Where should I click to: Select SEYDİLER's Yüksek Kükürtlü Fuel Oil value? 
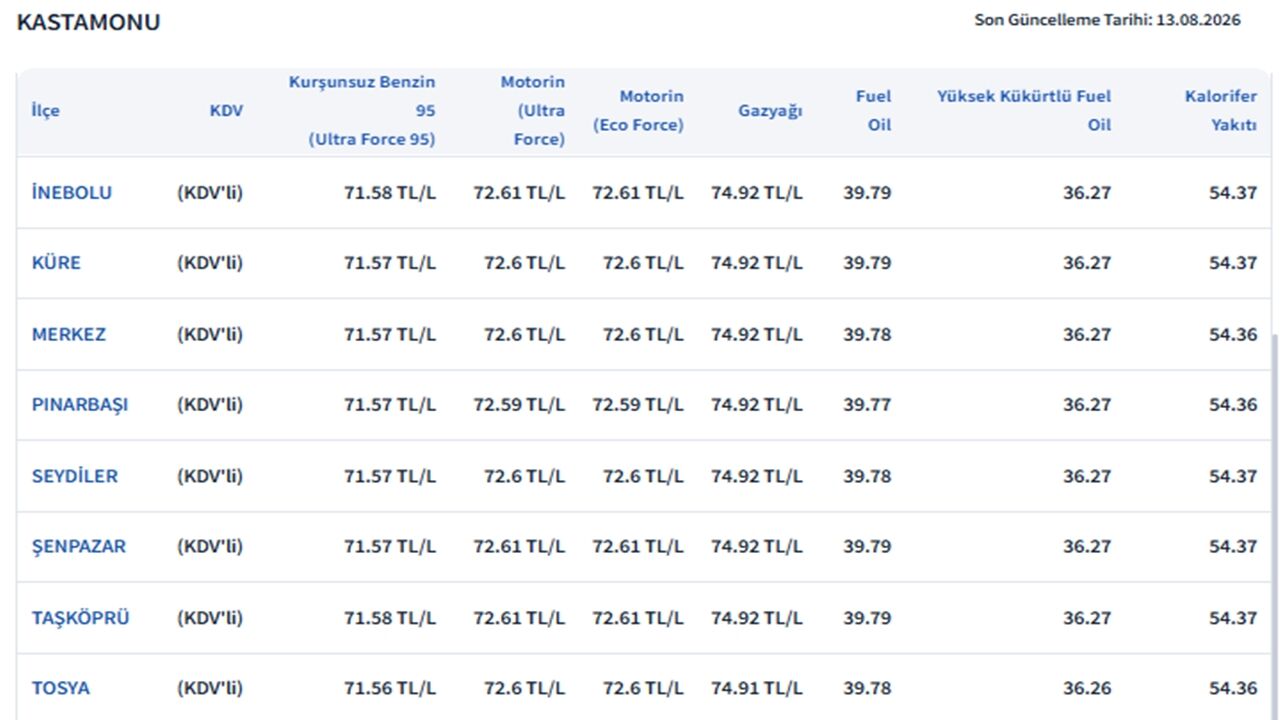click(x=1087, y=476)
